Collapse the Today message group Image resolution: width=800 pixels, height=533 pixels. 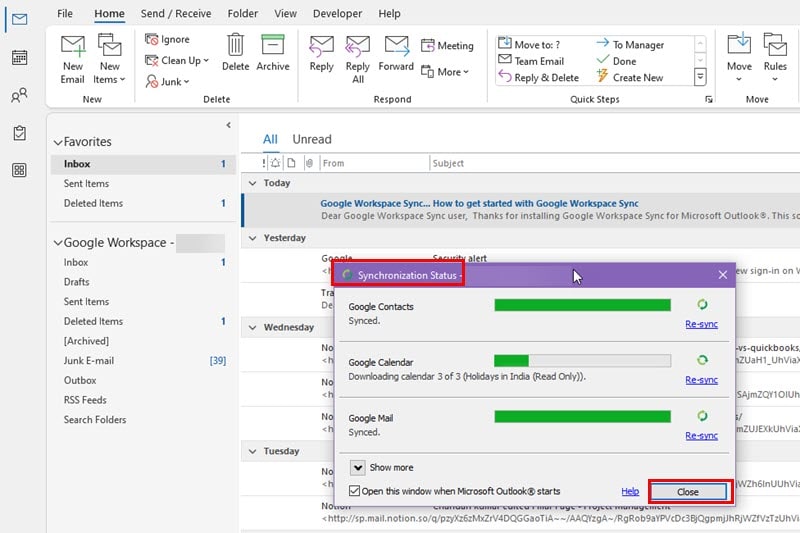pos(253,183)
